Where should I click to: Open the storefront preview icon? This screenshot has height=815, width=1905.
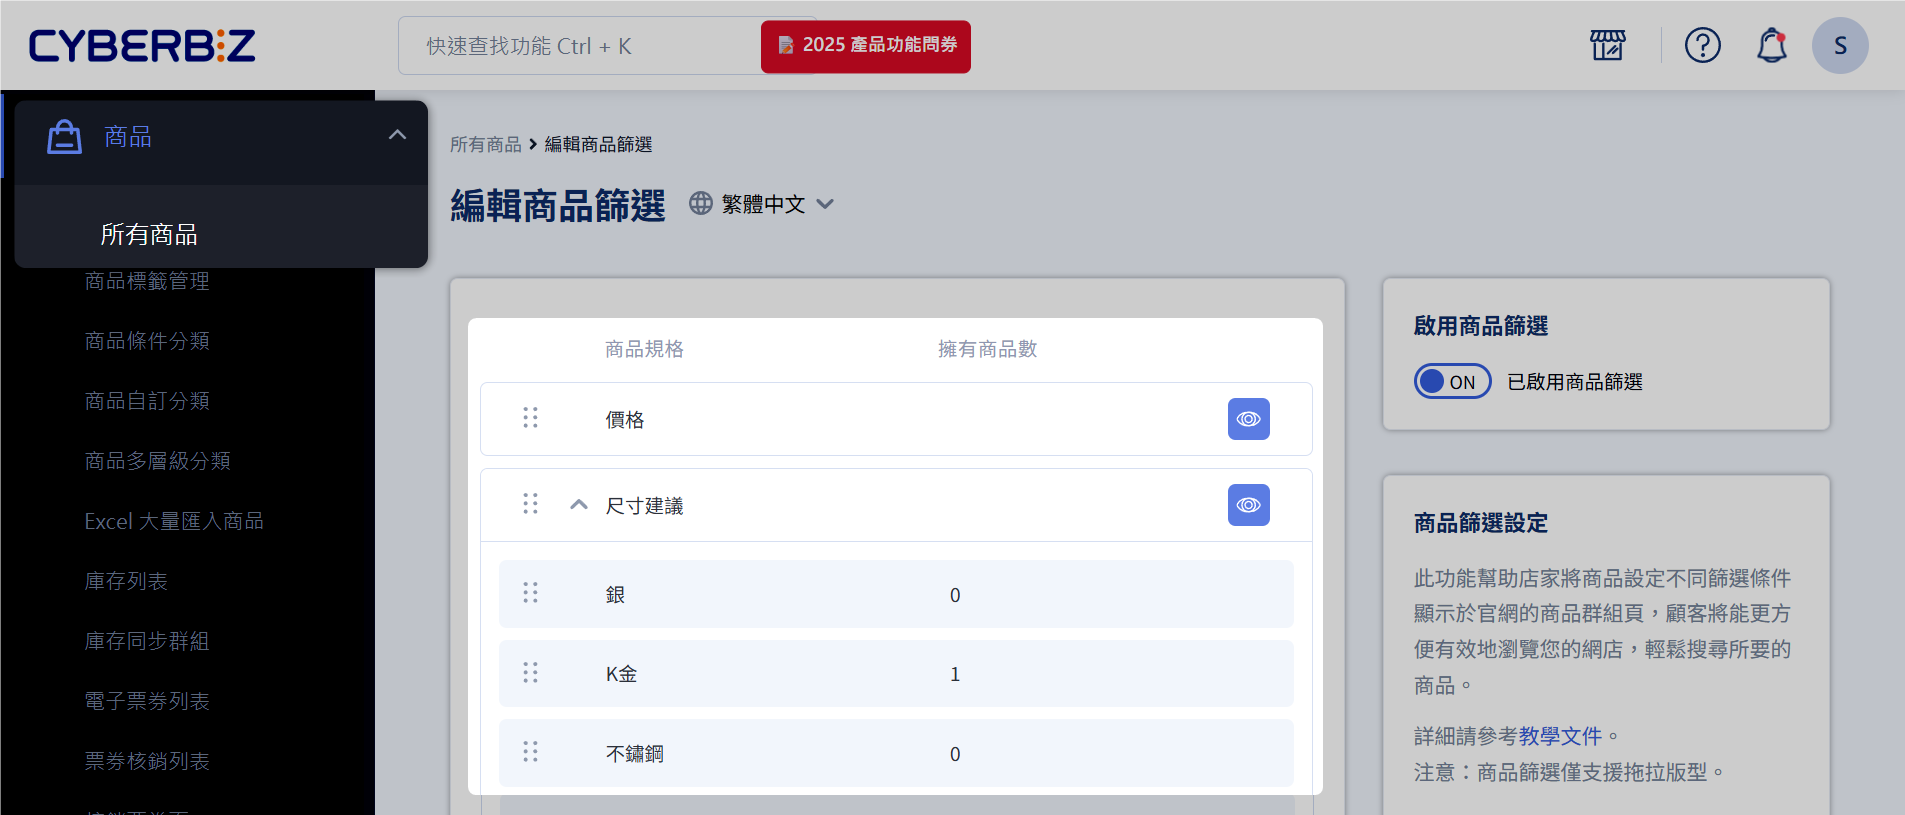coord(1607,45)
